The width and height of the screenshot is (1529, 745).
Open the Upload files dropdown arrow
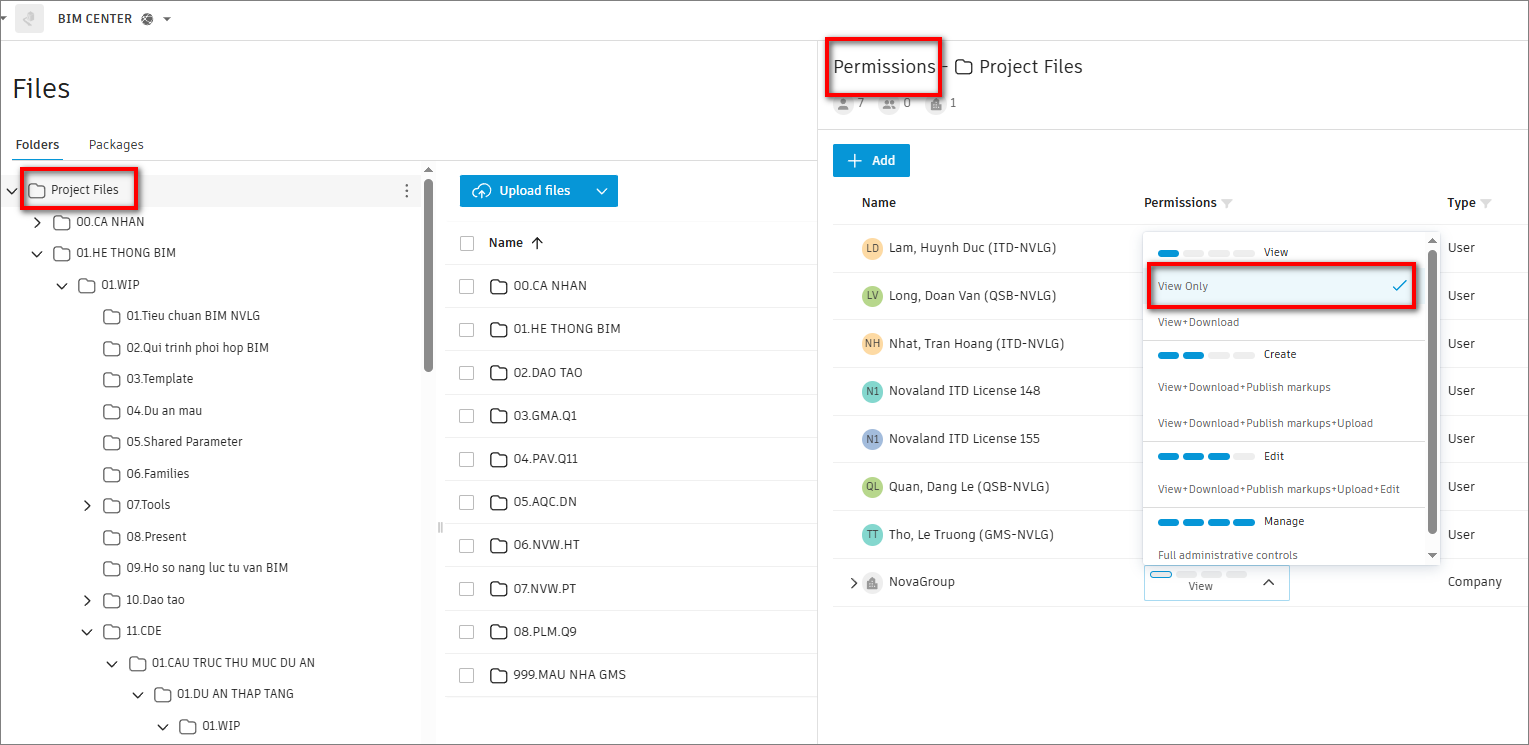click(602, 191)
